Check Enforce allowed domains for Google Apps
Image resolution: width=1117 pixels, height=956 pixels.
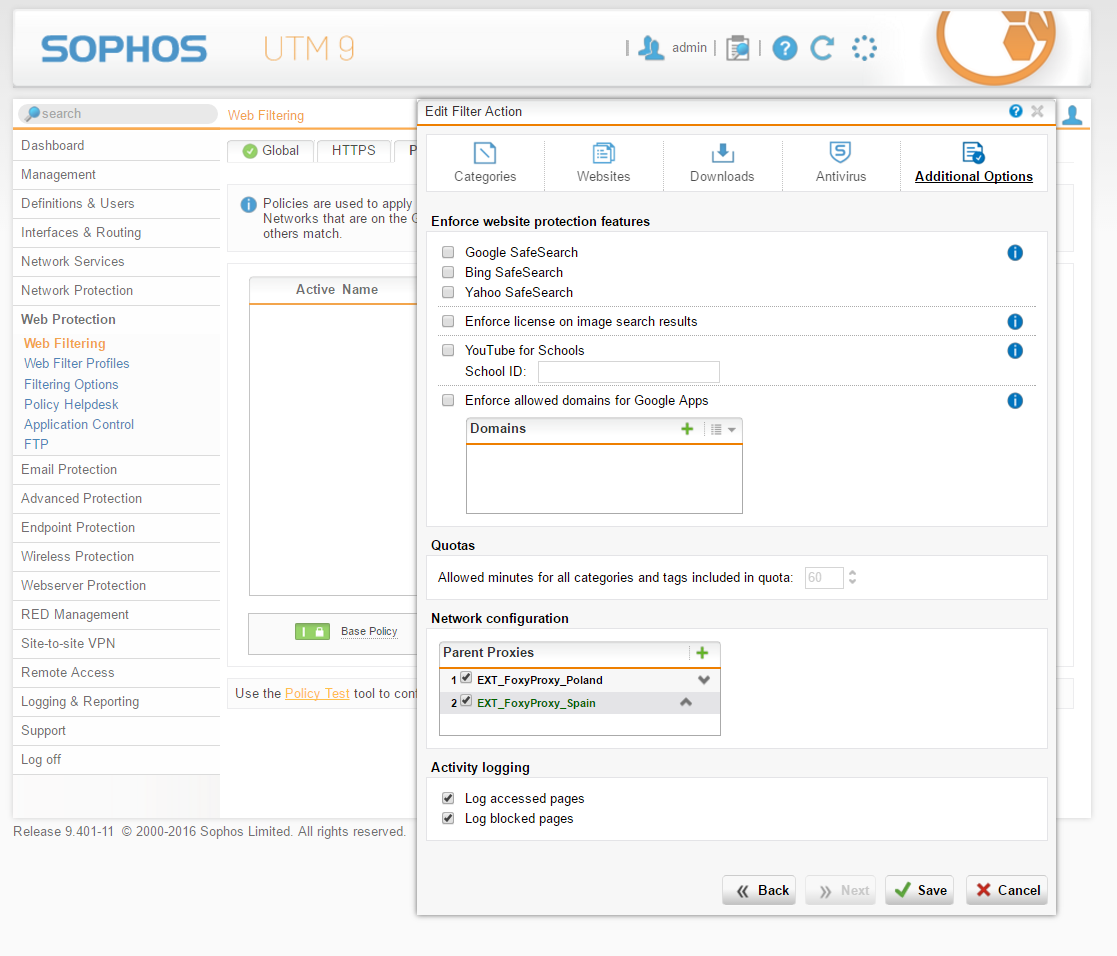pyautogui.click(x=448, y=400)
